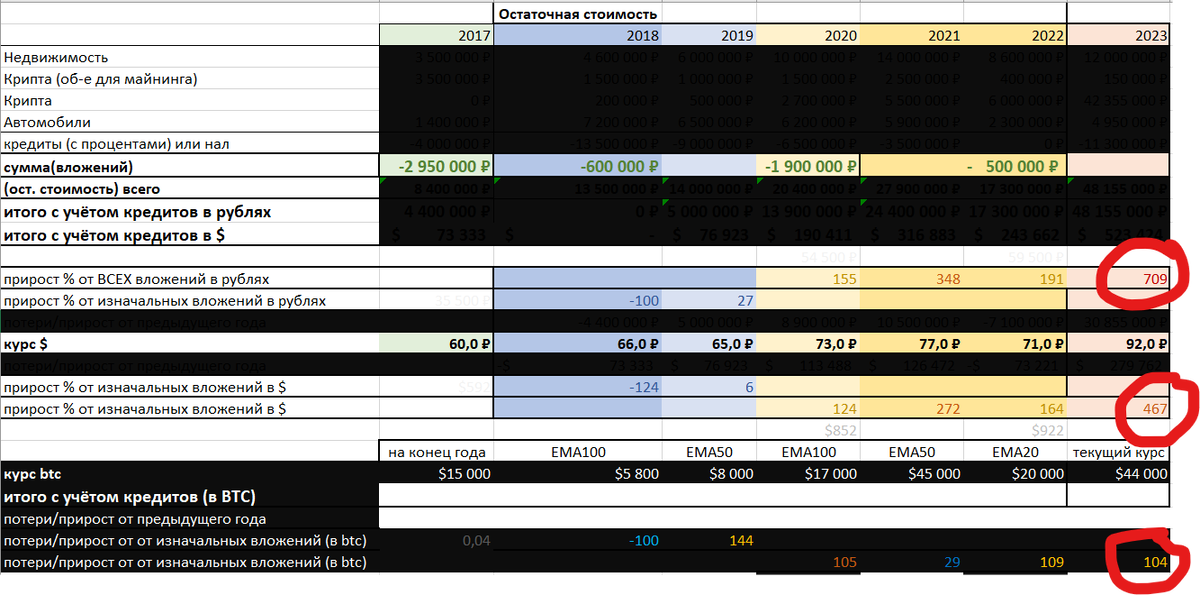Click the 77,0 ₽ dollar rate cell

point(911,344)
